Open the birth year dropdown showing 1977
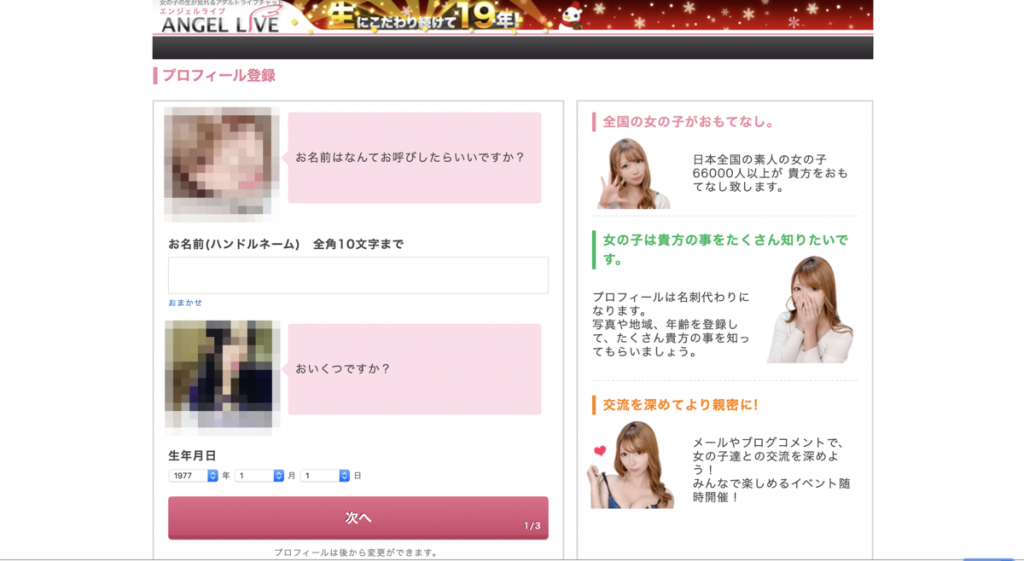1024x561 pixels. pos(193,476)
